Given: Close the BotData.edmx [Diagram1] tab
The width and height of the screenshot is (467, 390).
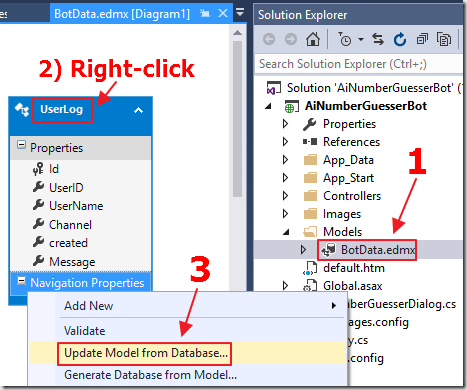Looking at the screenshot, I should [223, 13].
